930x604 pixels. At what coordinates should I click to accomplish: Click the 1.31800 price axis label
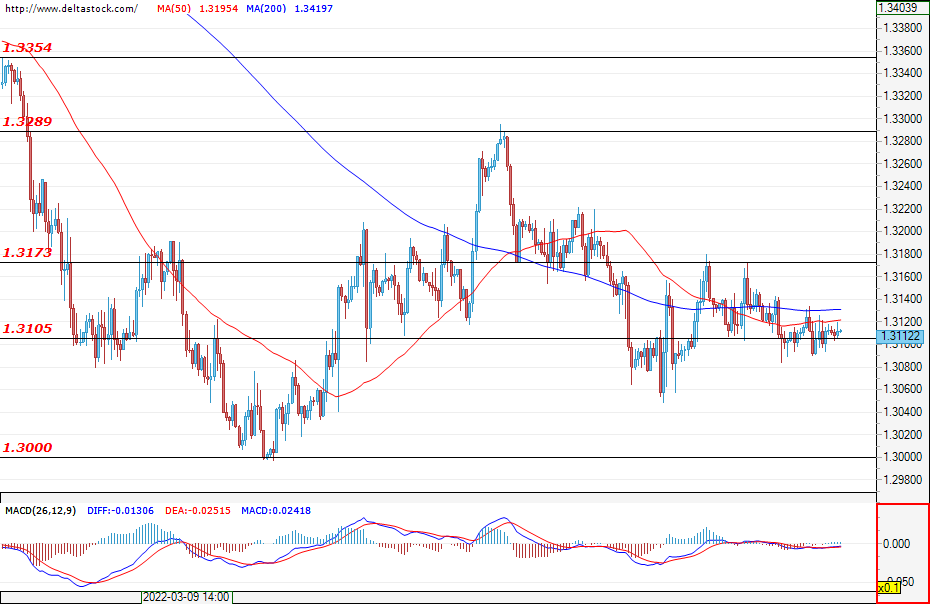point(903,254)
